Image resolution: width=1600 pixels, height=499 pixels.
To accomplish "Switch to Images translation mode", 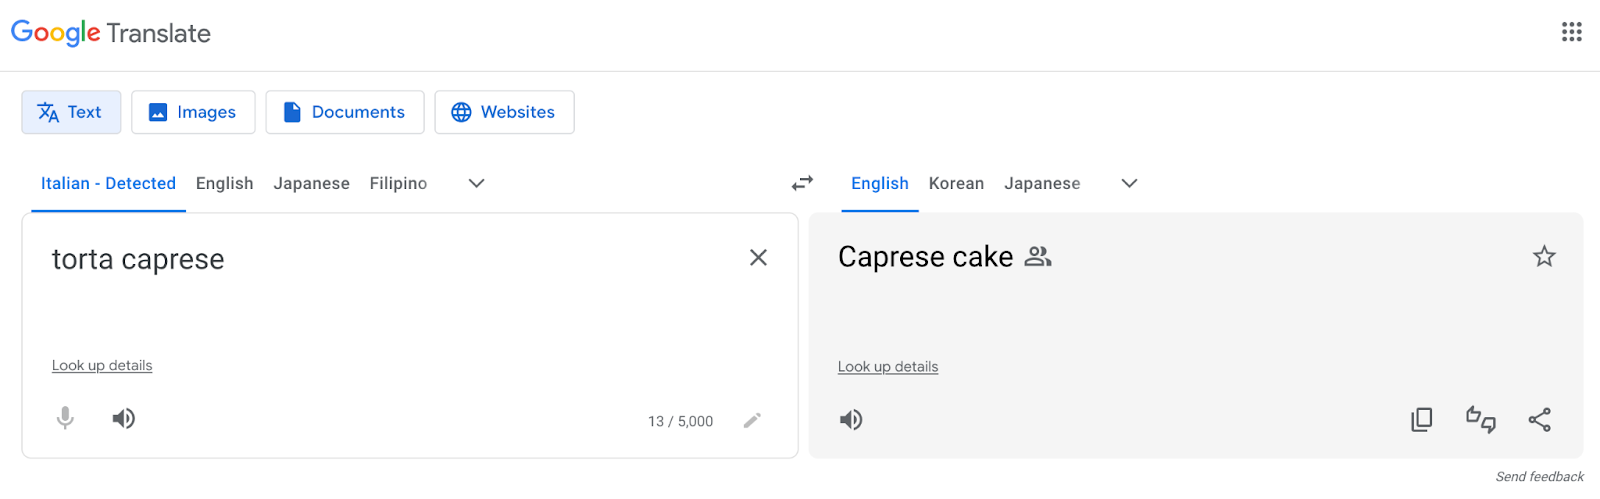I will (193, 112).
